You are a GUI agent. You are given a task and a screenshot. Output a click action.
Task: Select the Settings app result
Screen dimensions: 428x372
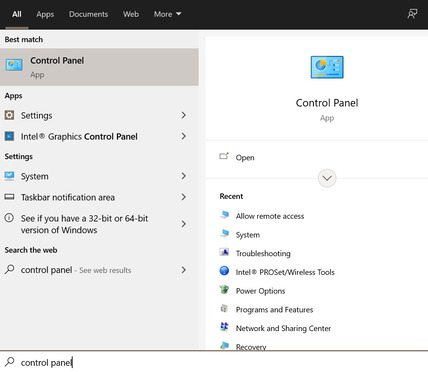pos(99,115)
